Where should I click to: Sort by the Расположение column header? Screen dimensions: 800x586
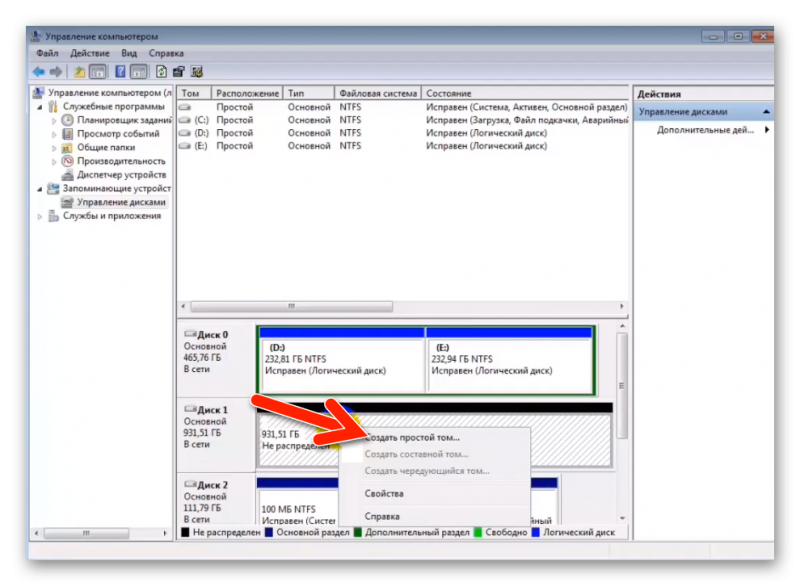247,93
